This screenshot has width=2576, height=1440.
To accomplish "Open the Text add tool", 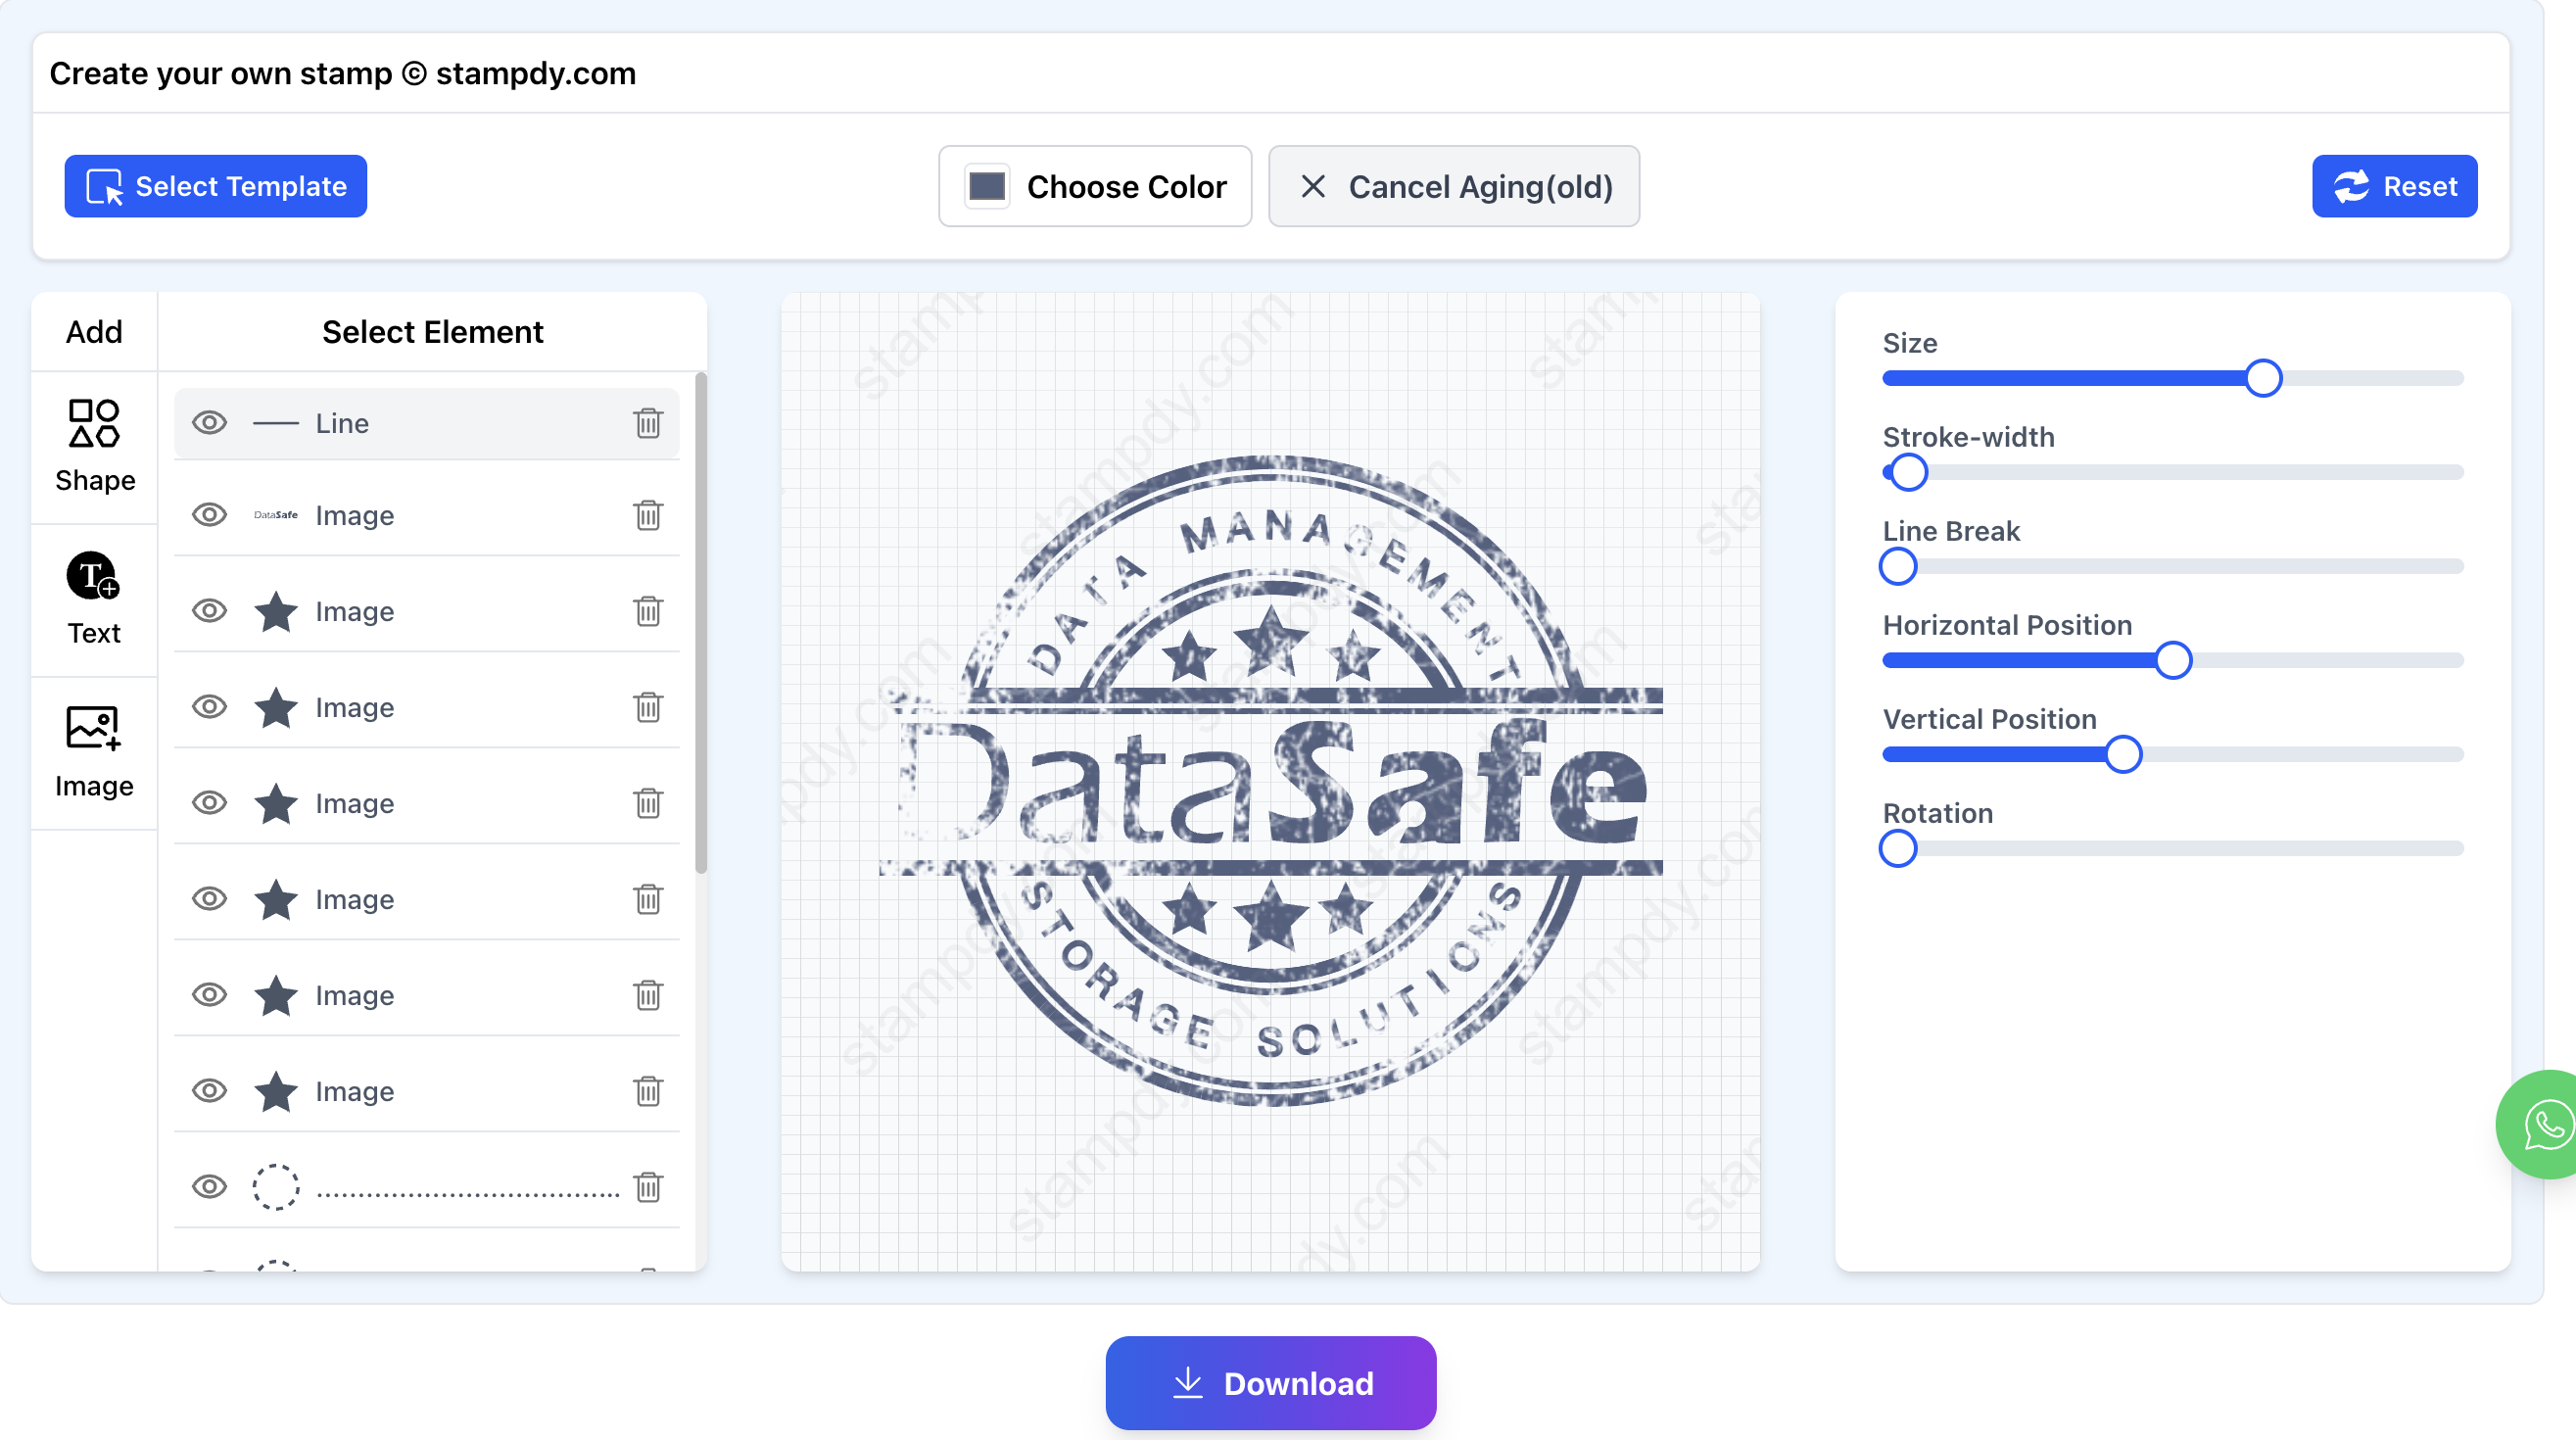I will pos(94,599).
